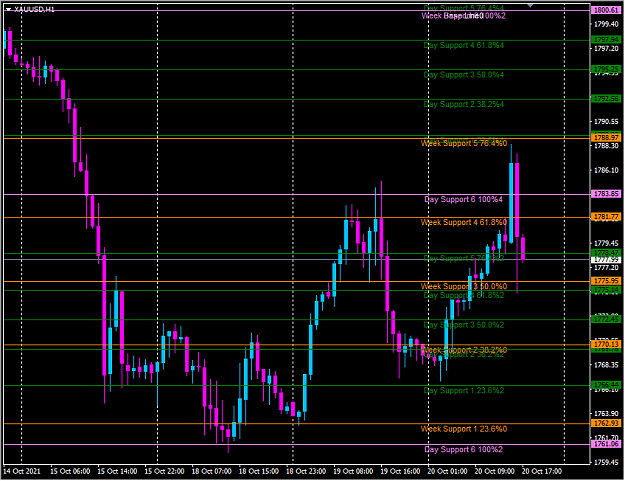
Task: Select the Day Support 6 100%2 label
Action: click(x=464, y=450)
